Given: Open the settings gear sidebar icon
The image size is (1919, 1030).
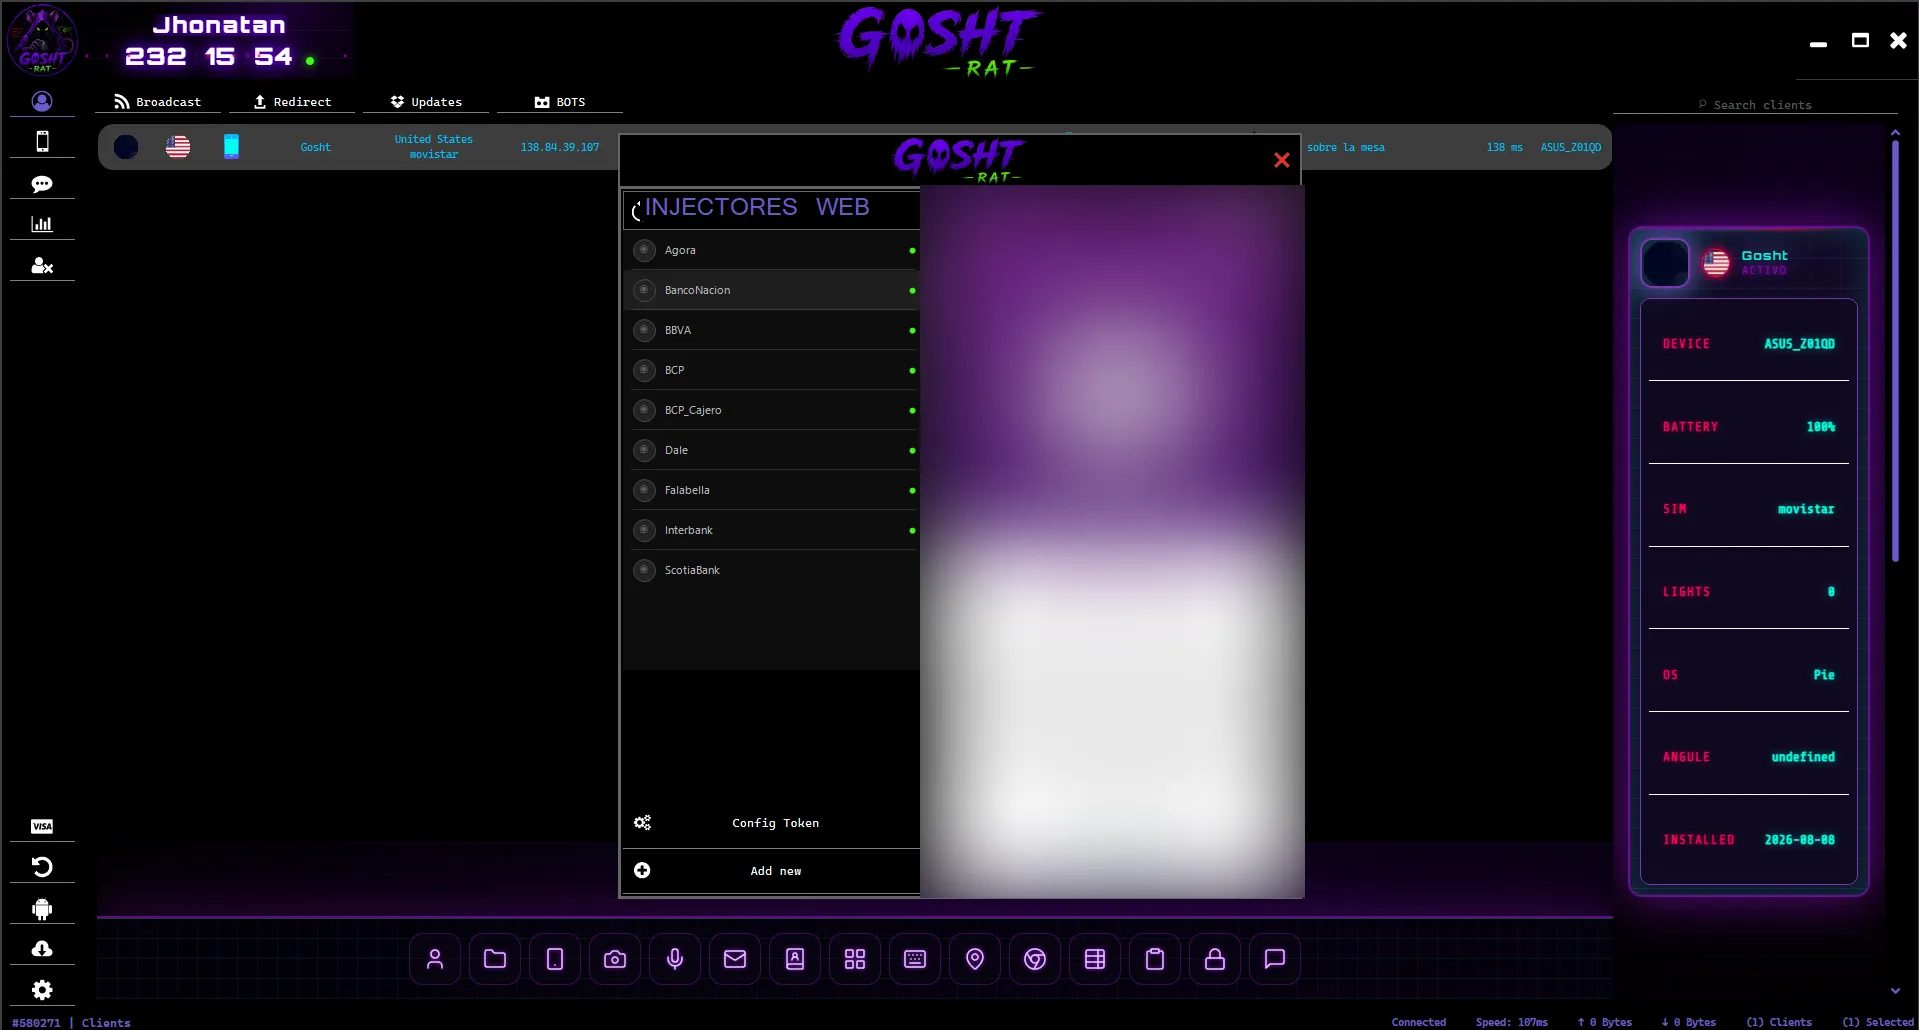Looking at the screenshot, I should click(x=42, y=990).
